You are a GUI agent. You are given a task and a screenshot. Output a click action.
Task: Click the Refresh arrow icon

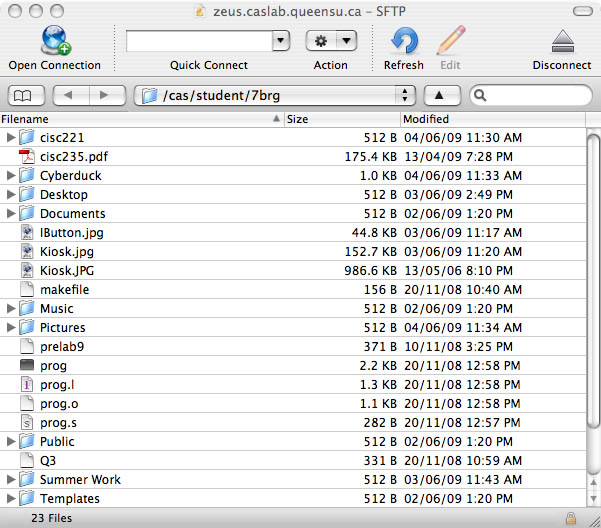(x=404, y=40)
